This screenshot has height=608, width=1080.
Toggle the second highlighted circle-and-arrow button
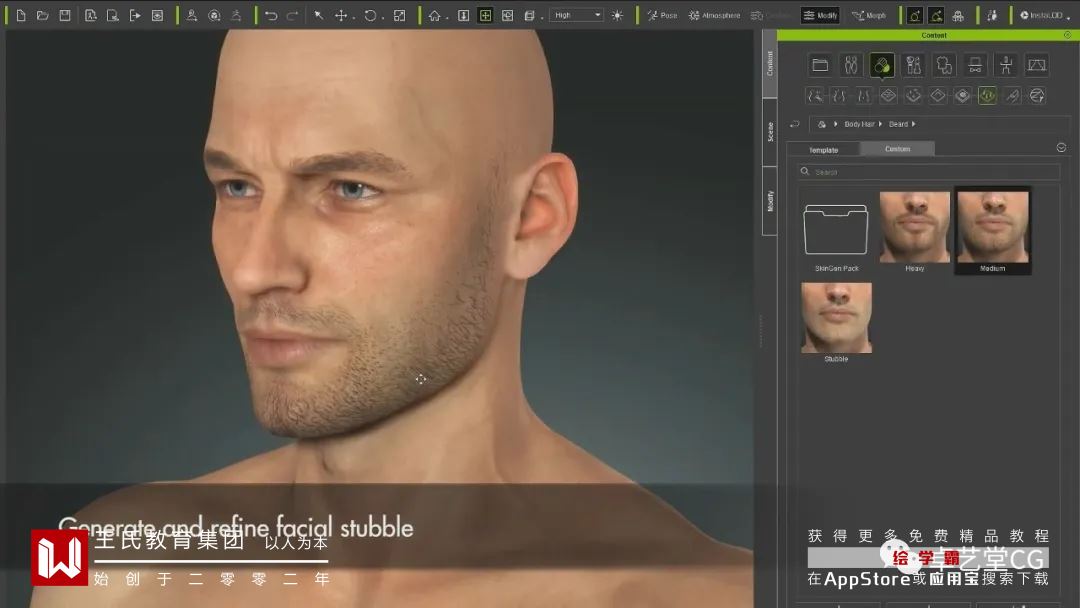click(x=937, y=15)
